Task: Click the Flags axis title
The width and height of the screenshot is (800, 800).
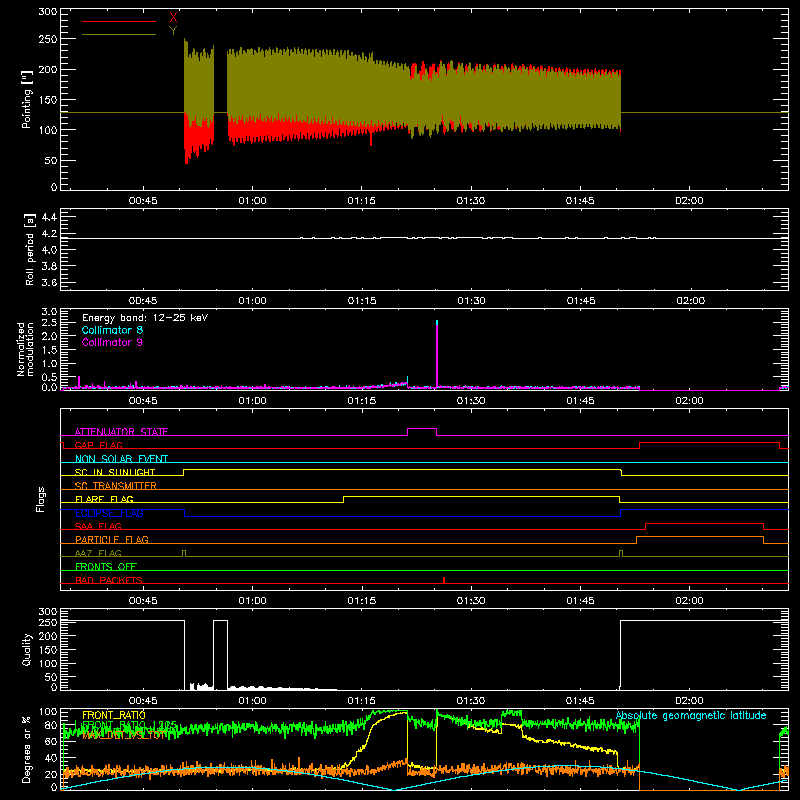Action: [40, 499]
